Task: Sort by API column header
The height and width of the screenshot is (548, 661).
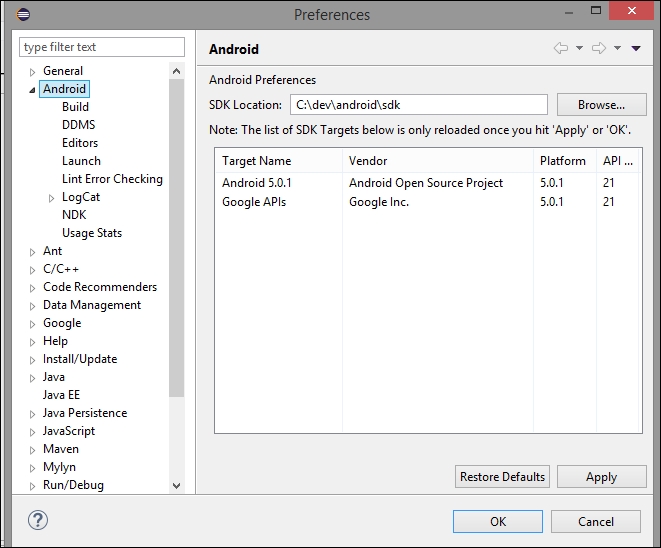Action: pyautogui.click(x=618, y=161)
